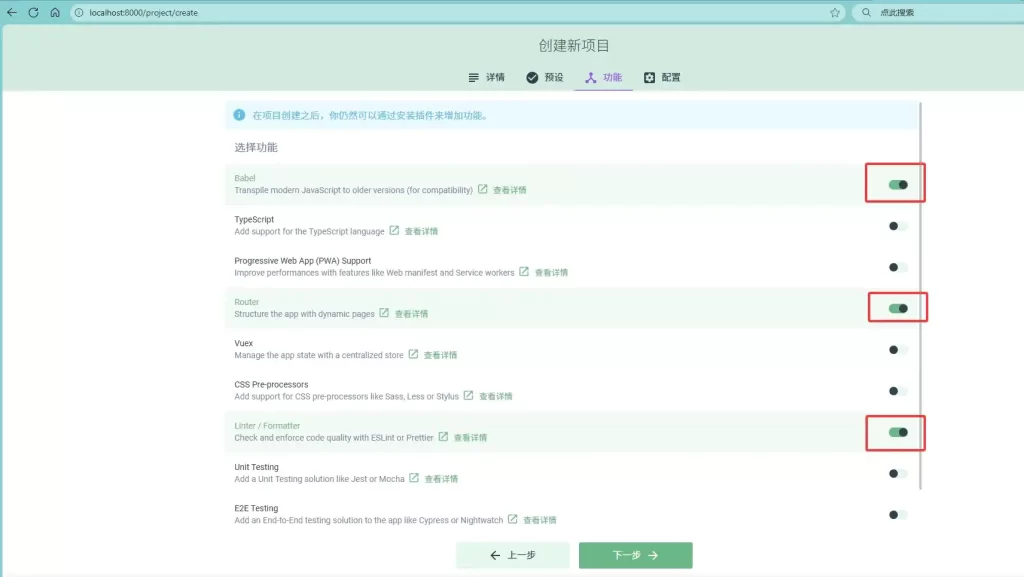Turn on the Unit Testing toggle
The image size is (1024, 577).
click(898, 474)
